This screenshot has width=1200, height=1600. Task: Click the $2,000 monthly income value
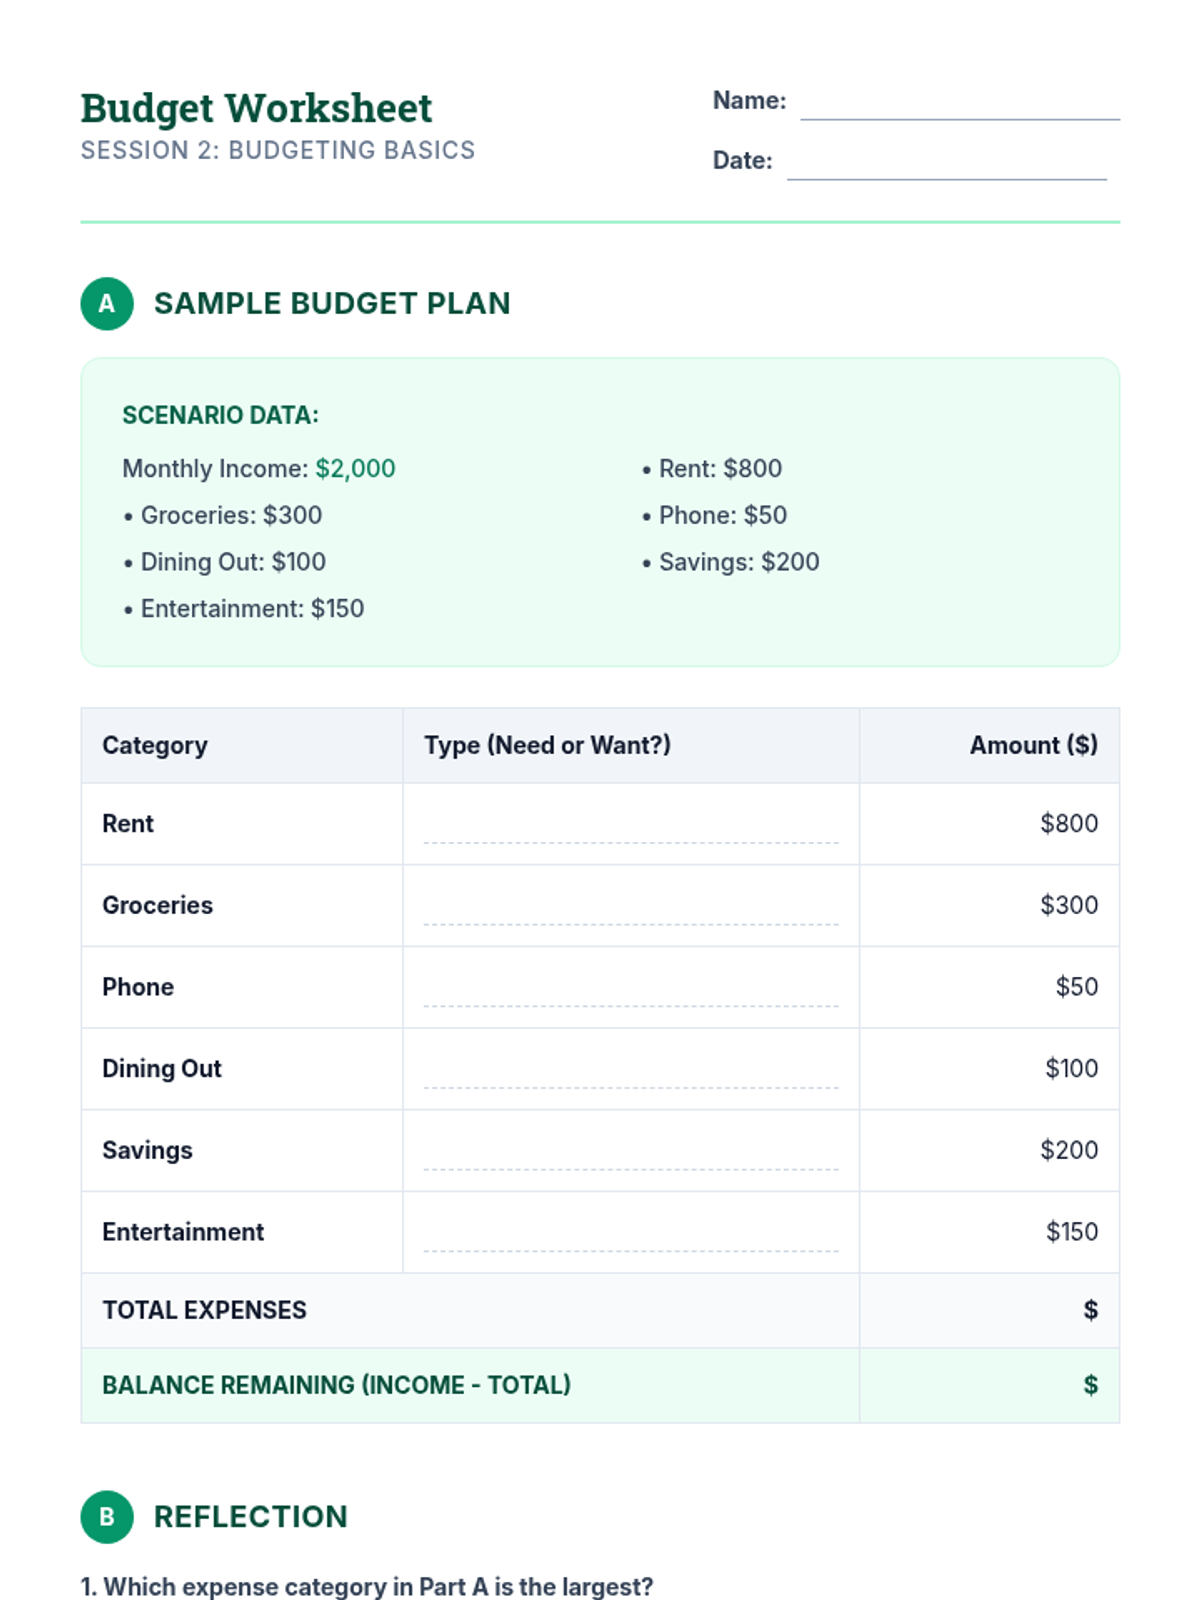[355, 469]
